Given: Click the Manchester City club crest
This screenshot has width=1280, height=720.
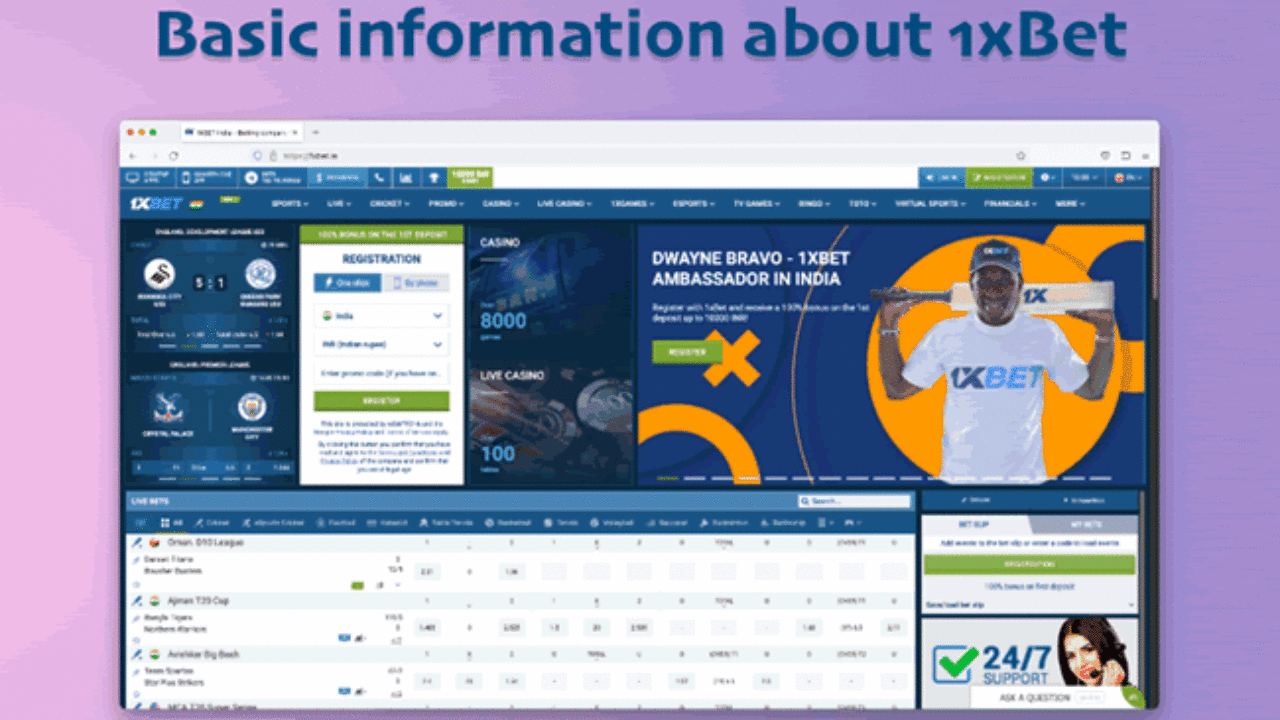Looking at the screenshot, I should click(253, 407).
